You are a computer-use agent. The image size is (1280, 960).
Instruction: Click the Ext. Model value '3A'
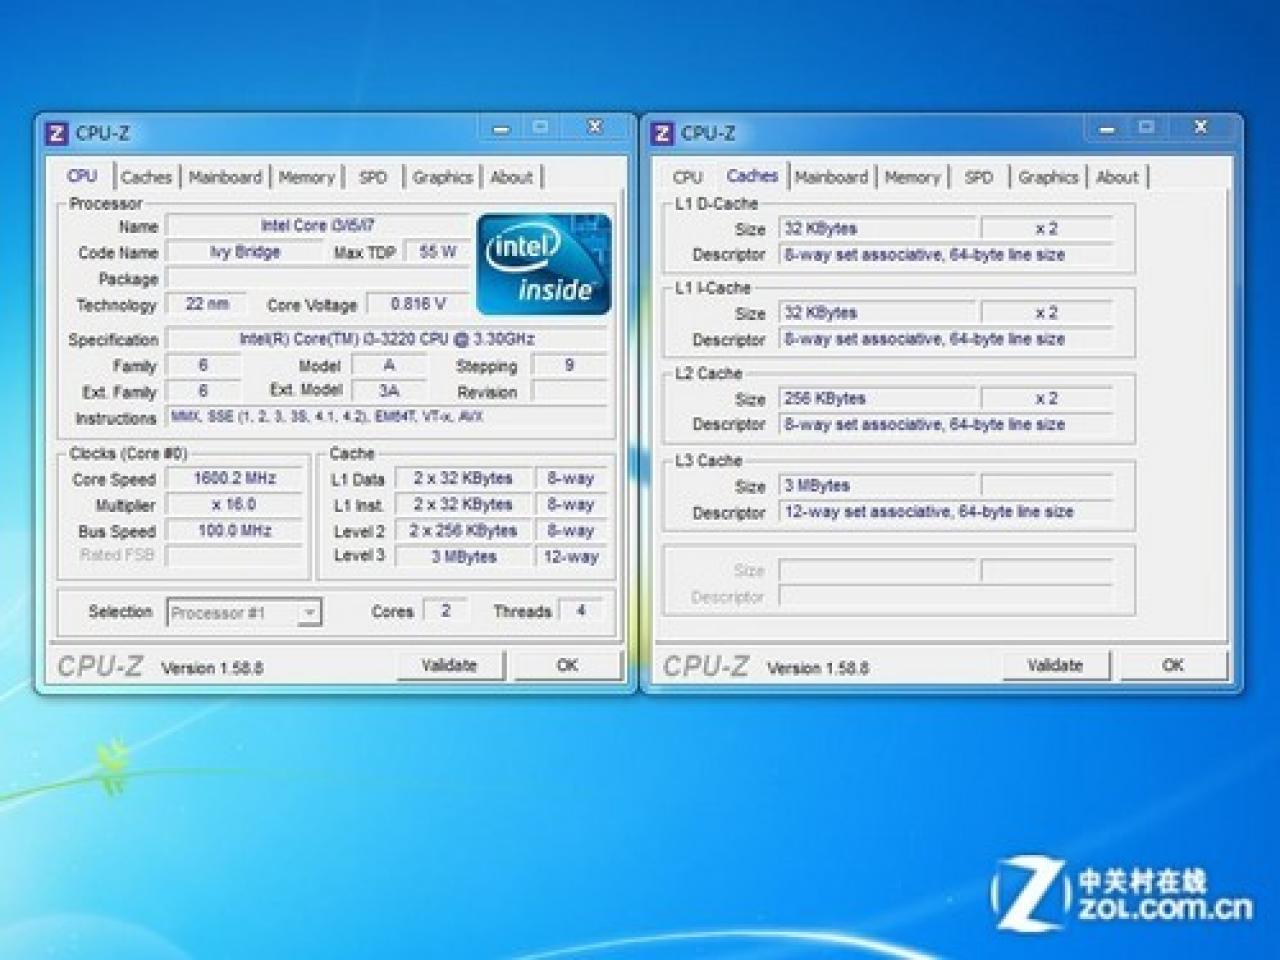coord(389,391)
